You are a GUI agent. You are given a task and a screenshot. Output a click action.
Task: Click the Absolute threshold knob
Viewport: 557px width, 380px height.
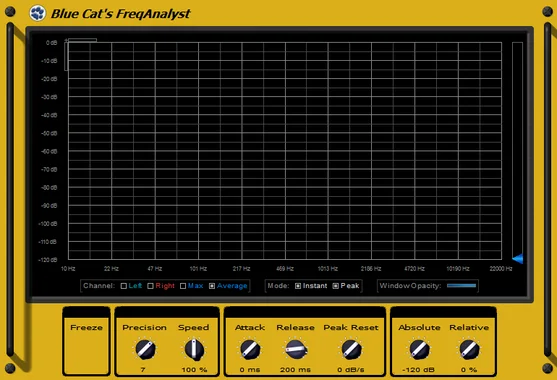[x=419, y=349]
